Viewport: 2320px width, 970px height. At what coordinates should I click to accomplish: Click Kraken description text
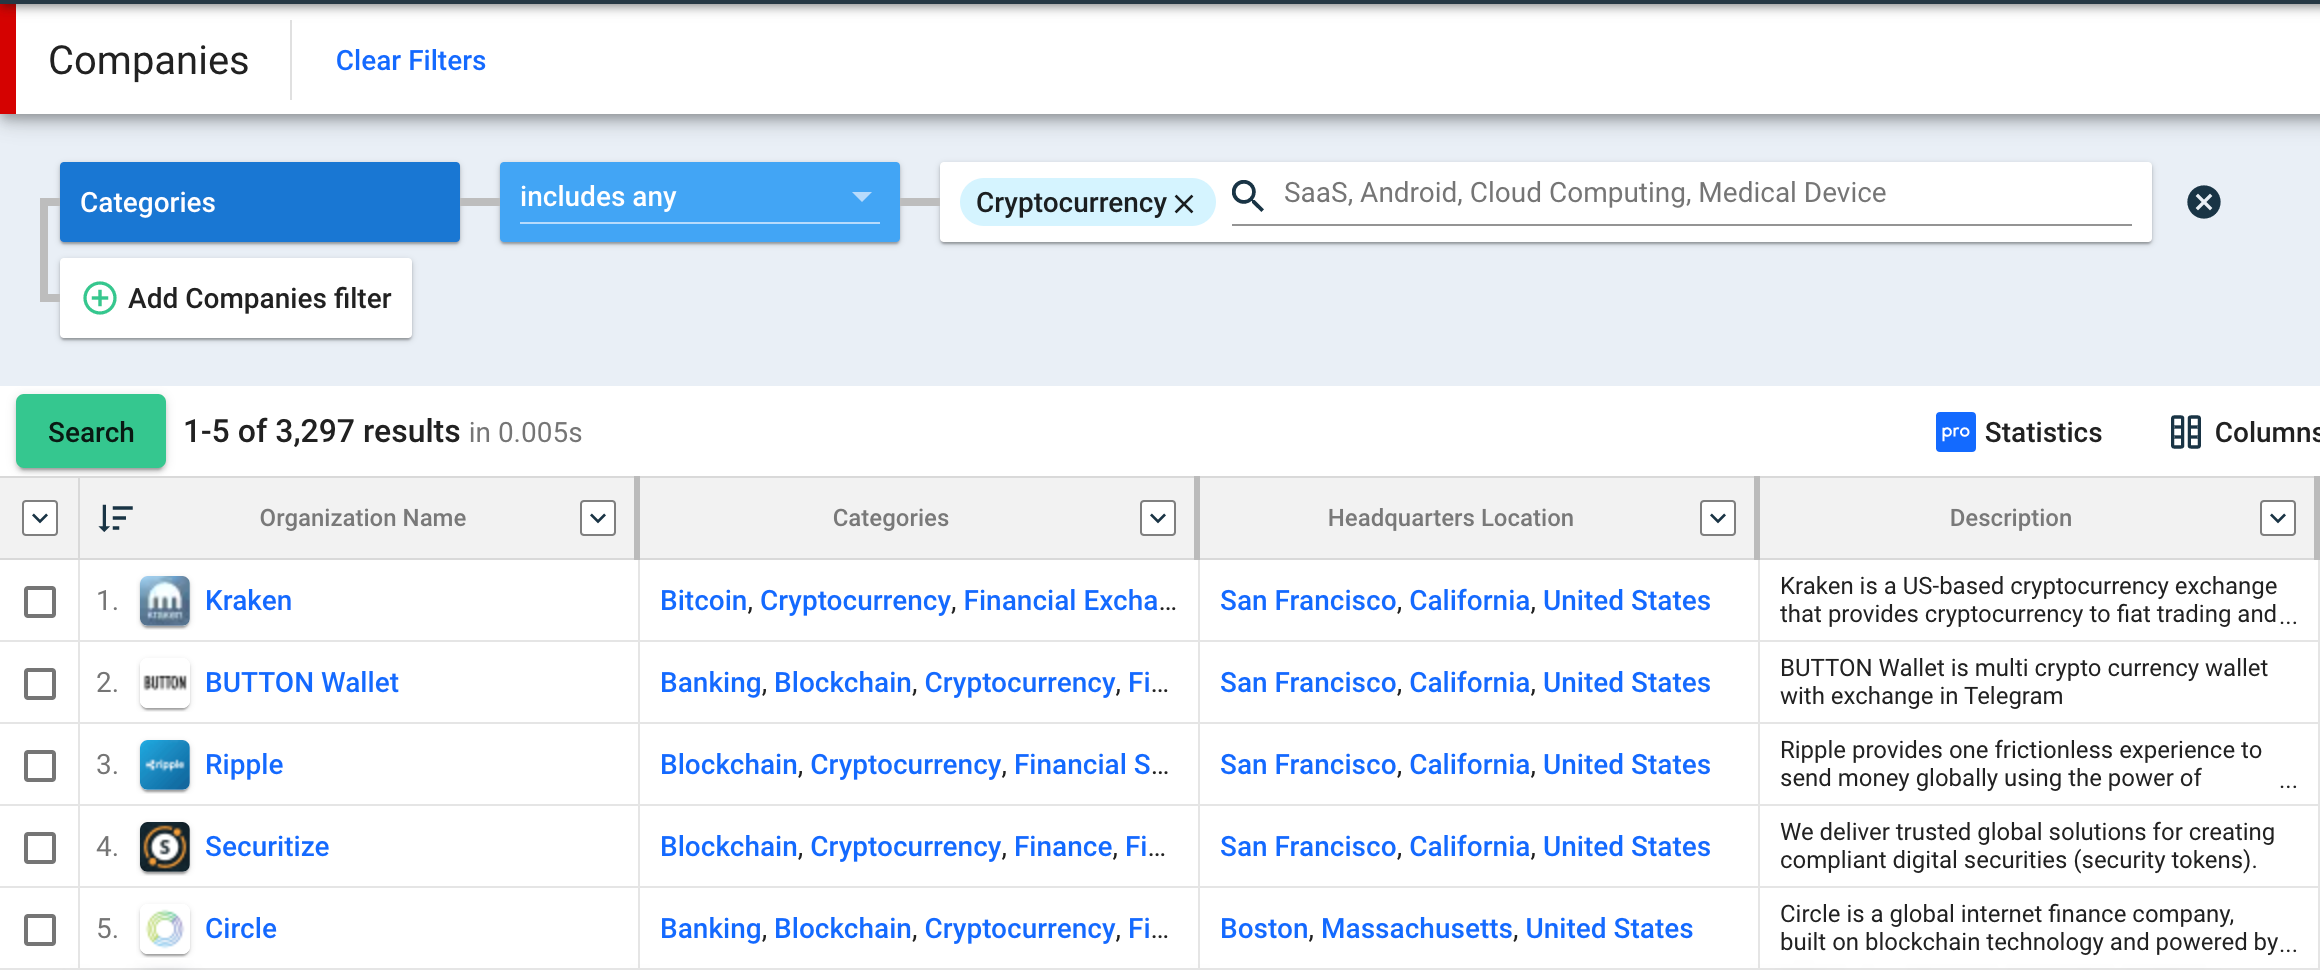click(x=2038, y=600)
